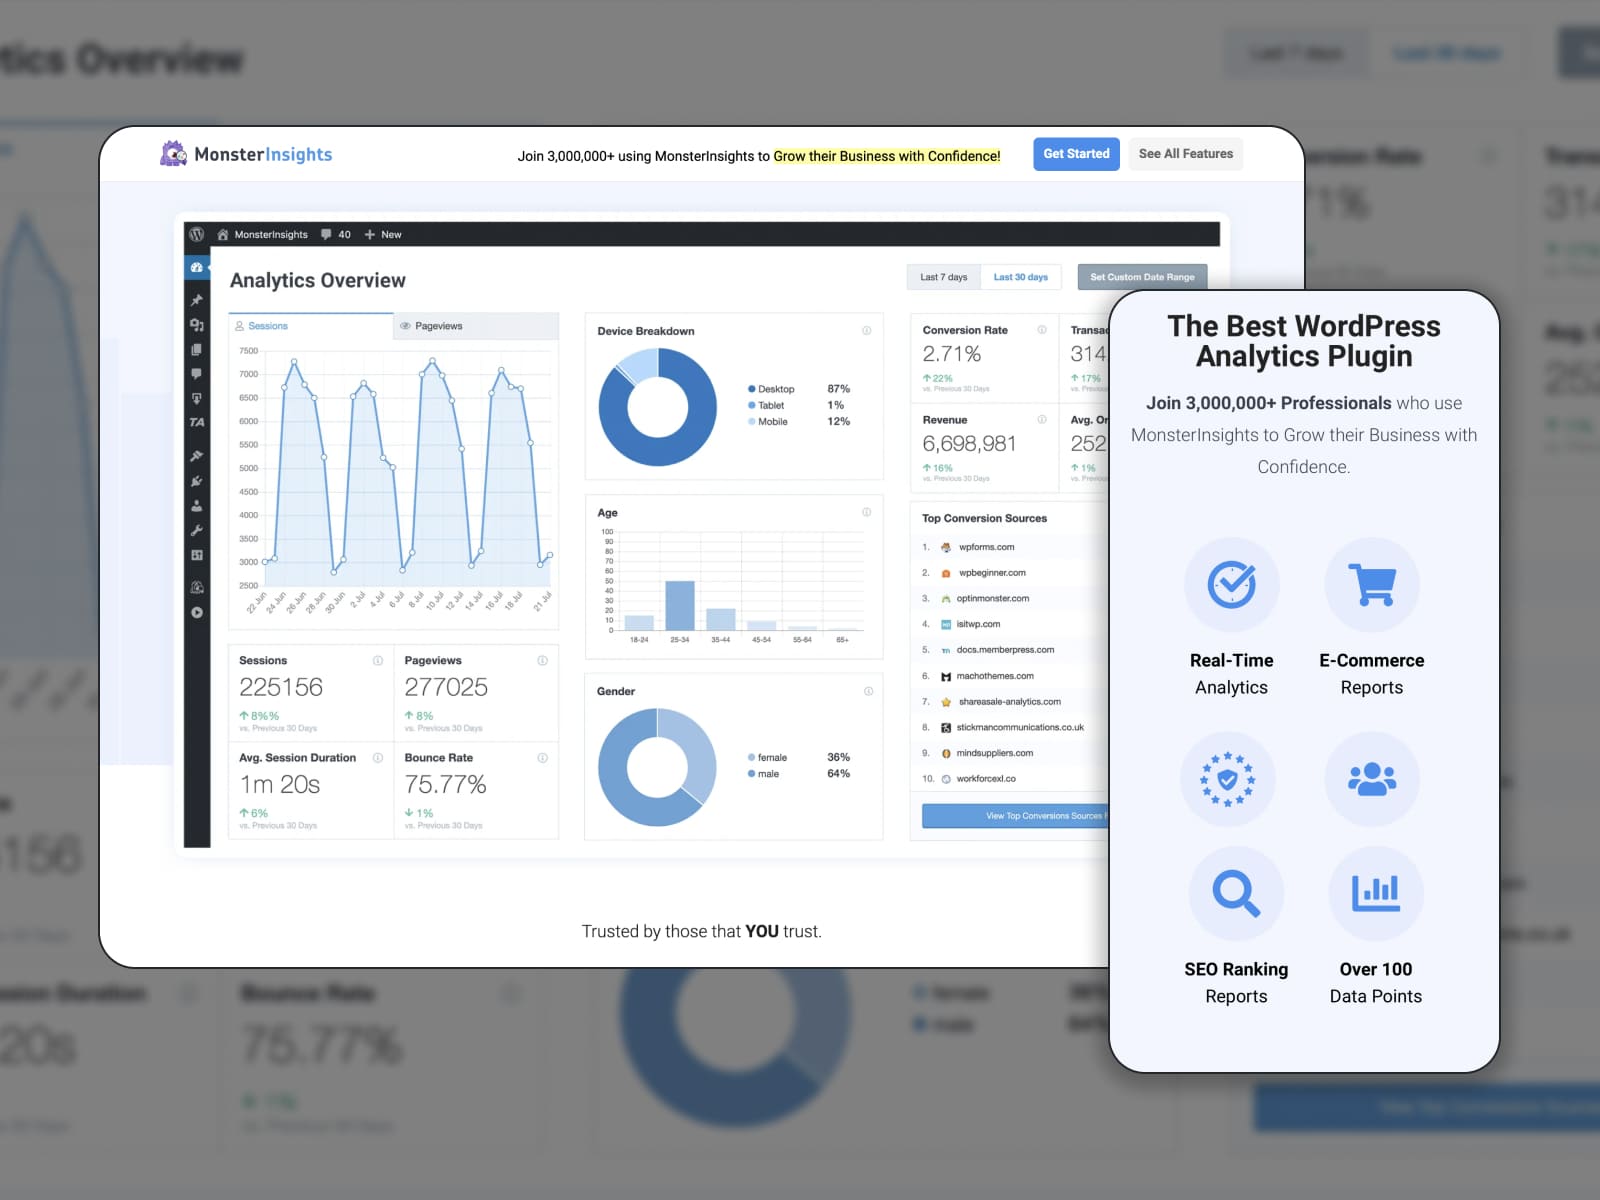
Task: Click the Over 100 Data Points chart icon
Action: coord(1376,894)
